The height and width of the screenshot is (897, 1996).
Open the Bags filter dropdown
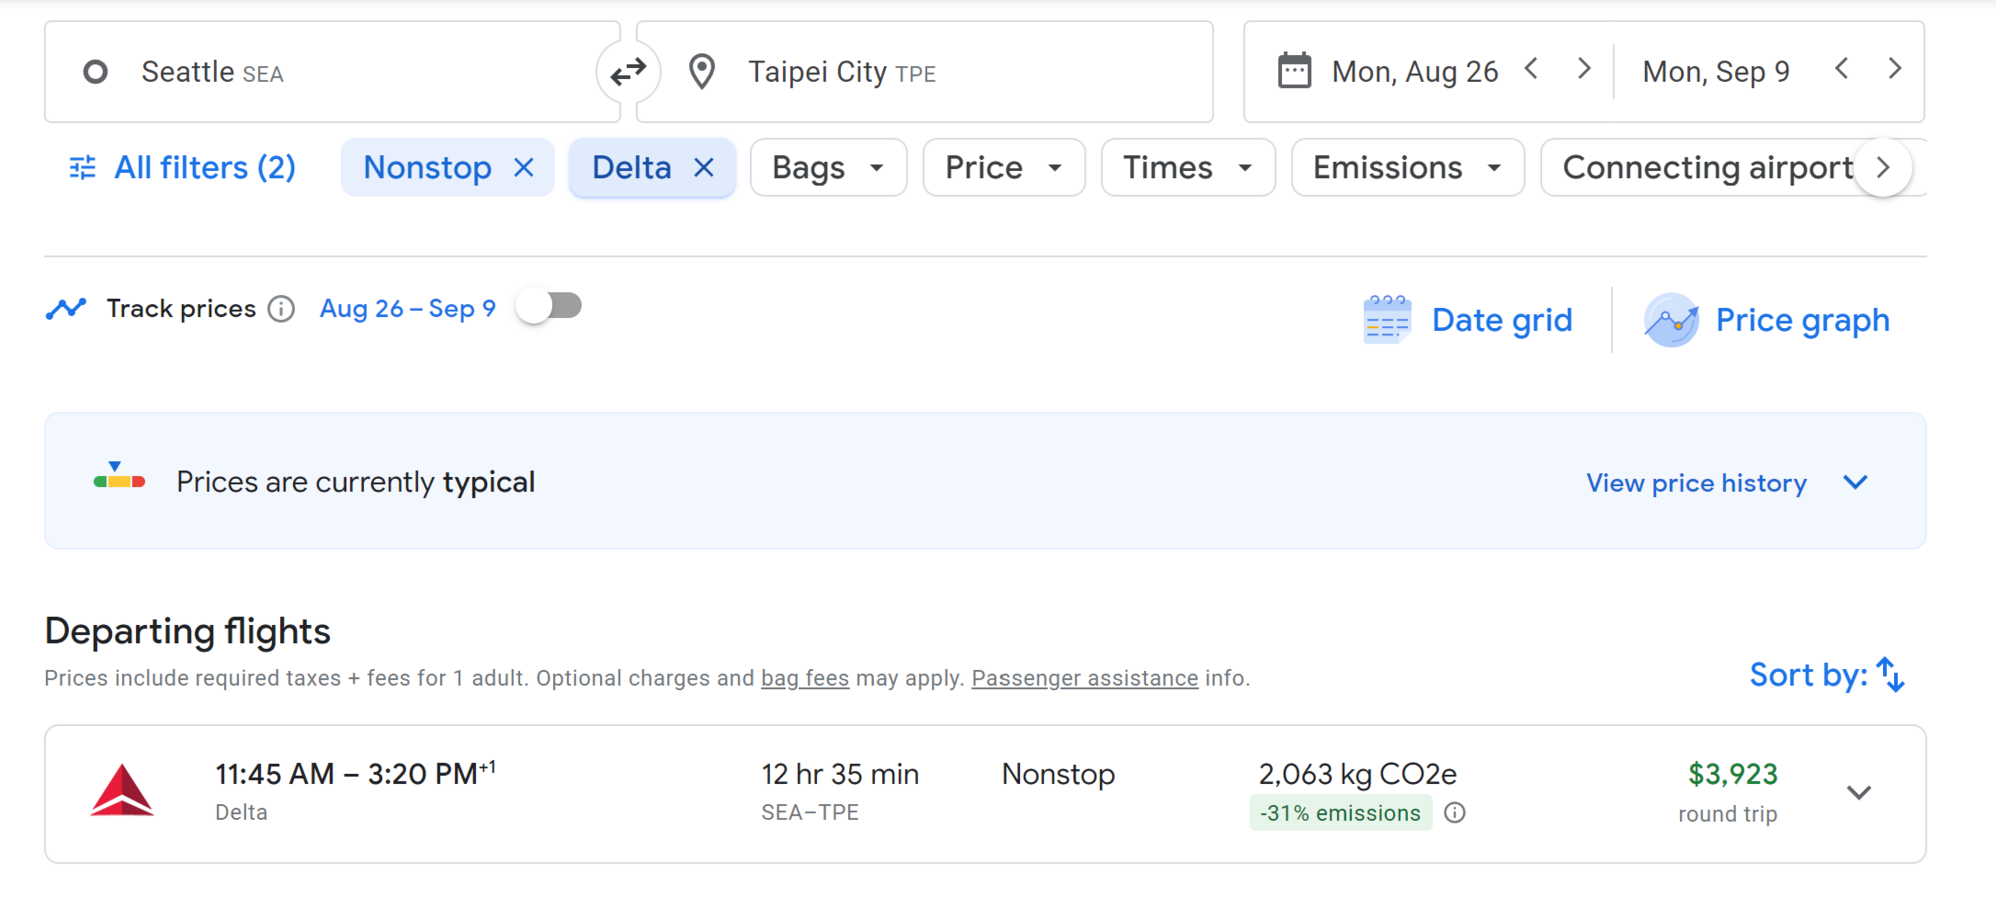click(x=828, y=168)
